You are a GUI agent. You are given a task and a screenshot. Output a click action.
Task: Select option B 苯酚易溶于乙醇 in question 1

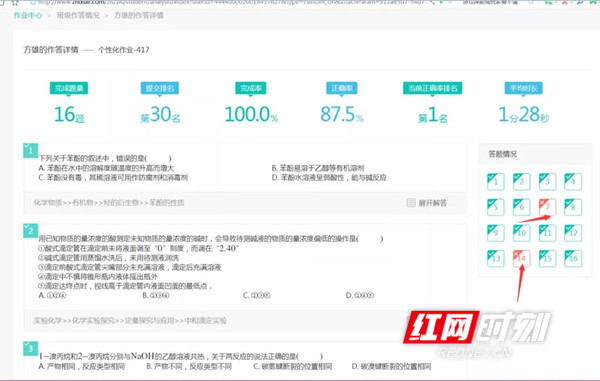(318, 168)
